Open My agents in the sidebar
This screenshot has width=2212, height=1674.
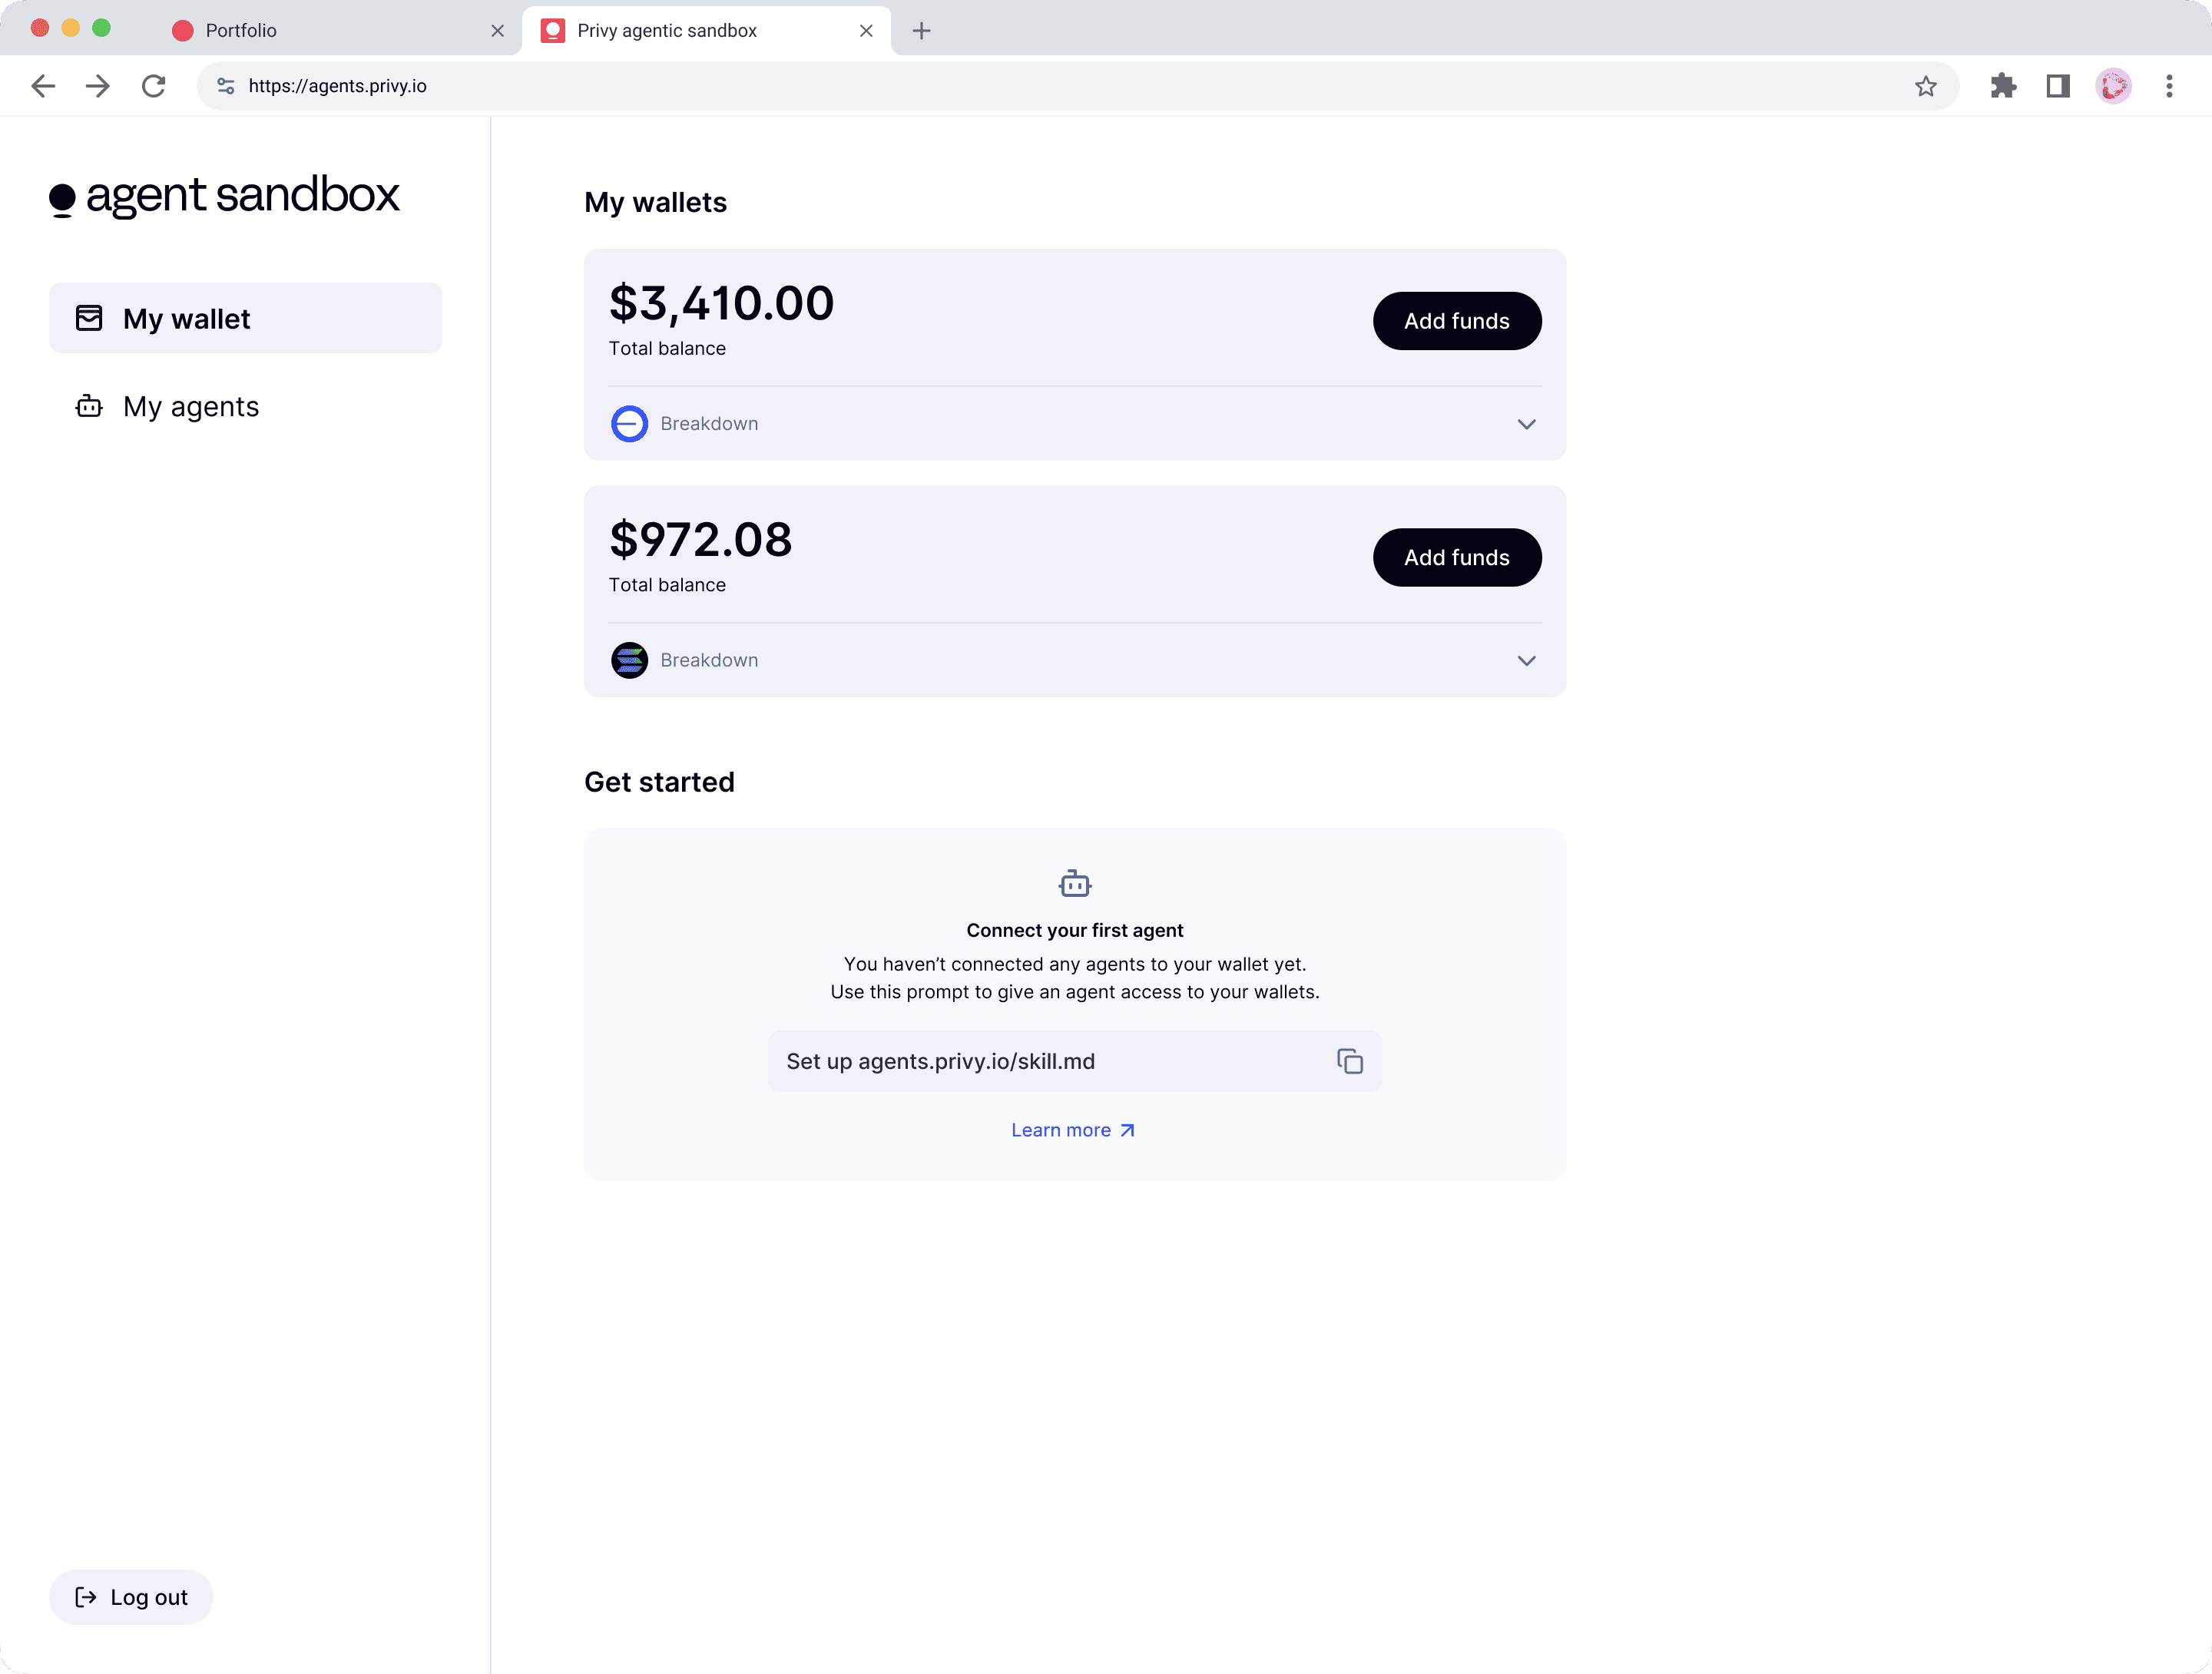tap(191, 407)
